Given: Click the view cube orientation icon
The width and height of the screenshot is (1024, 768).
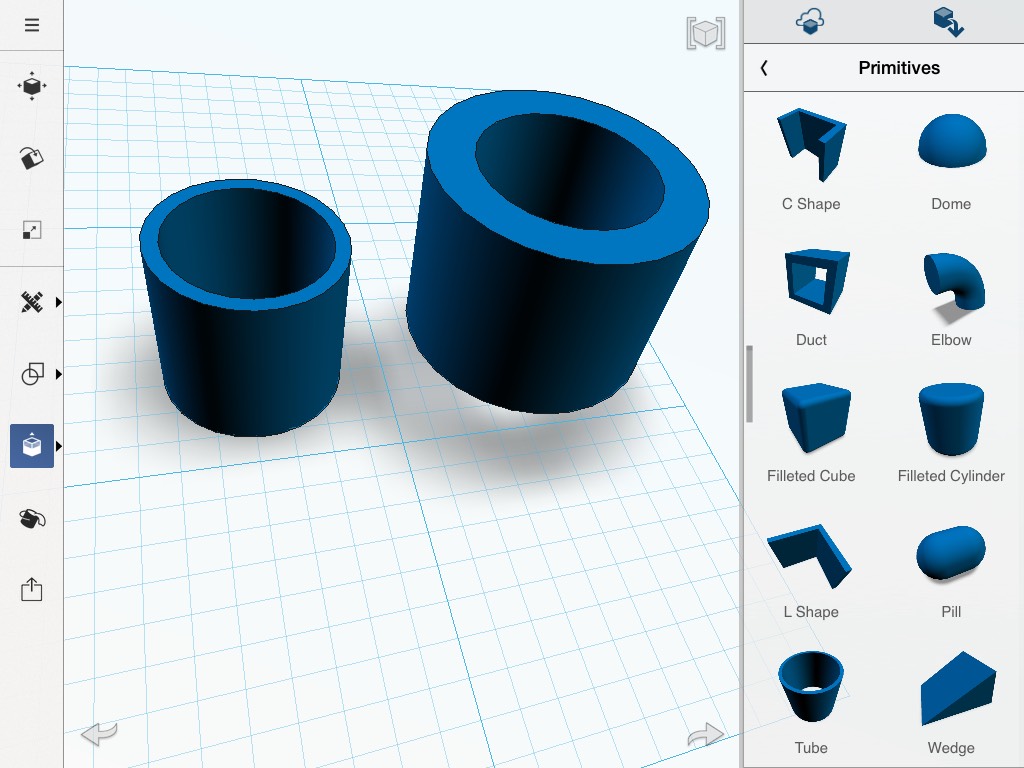Looking at the screenshot, I should (705, 33).
